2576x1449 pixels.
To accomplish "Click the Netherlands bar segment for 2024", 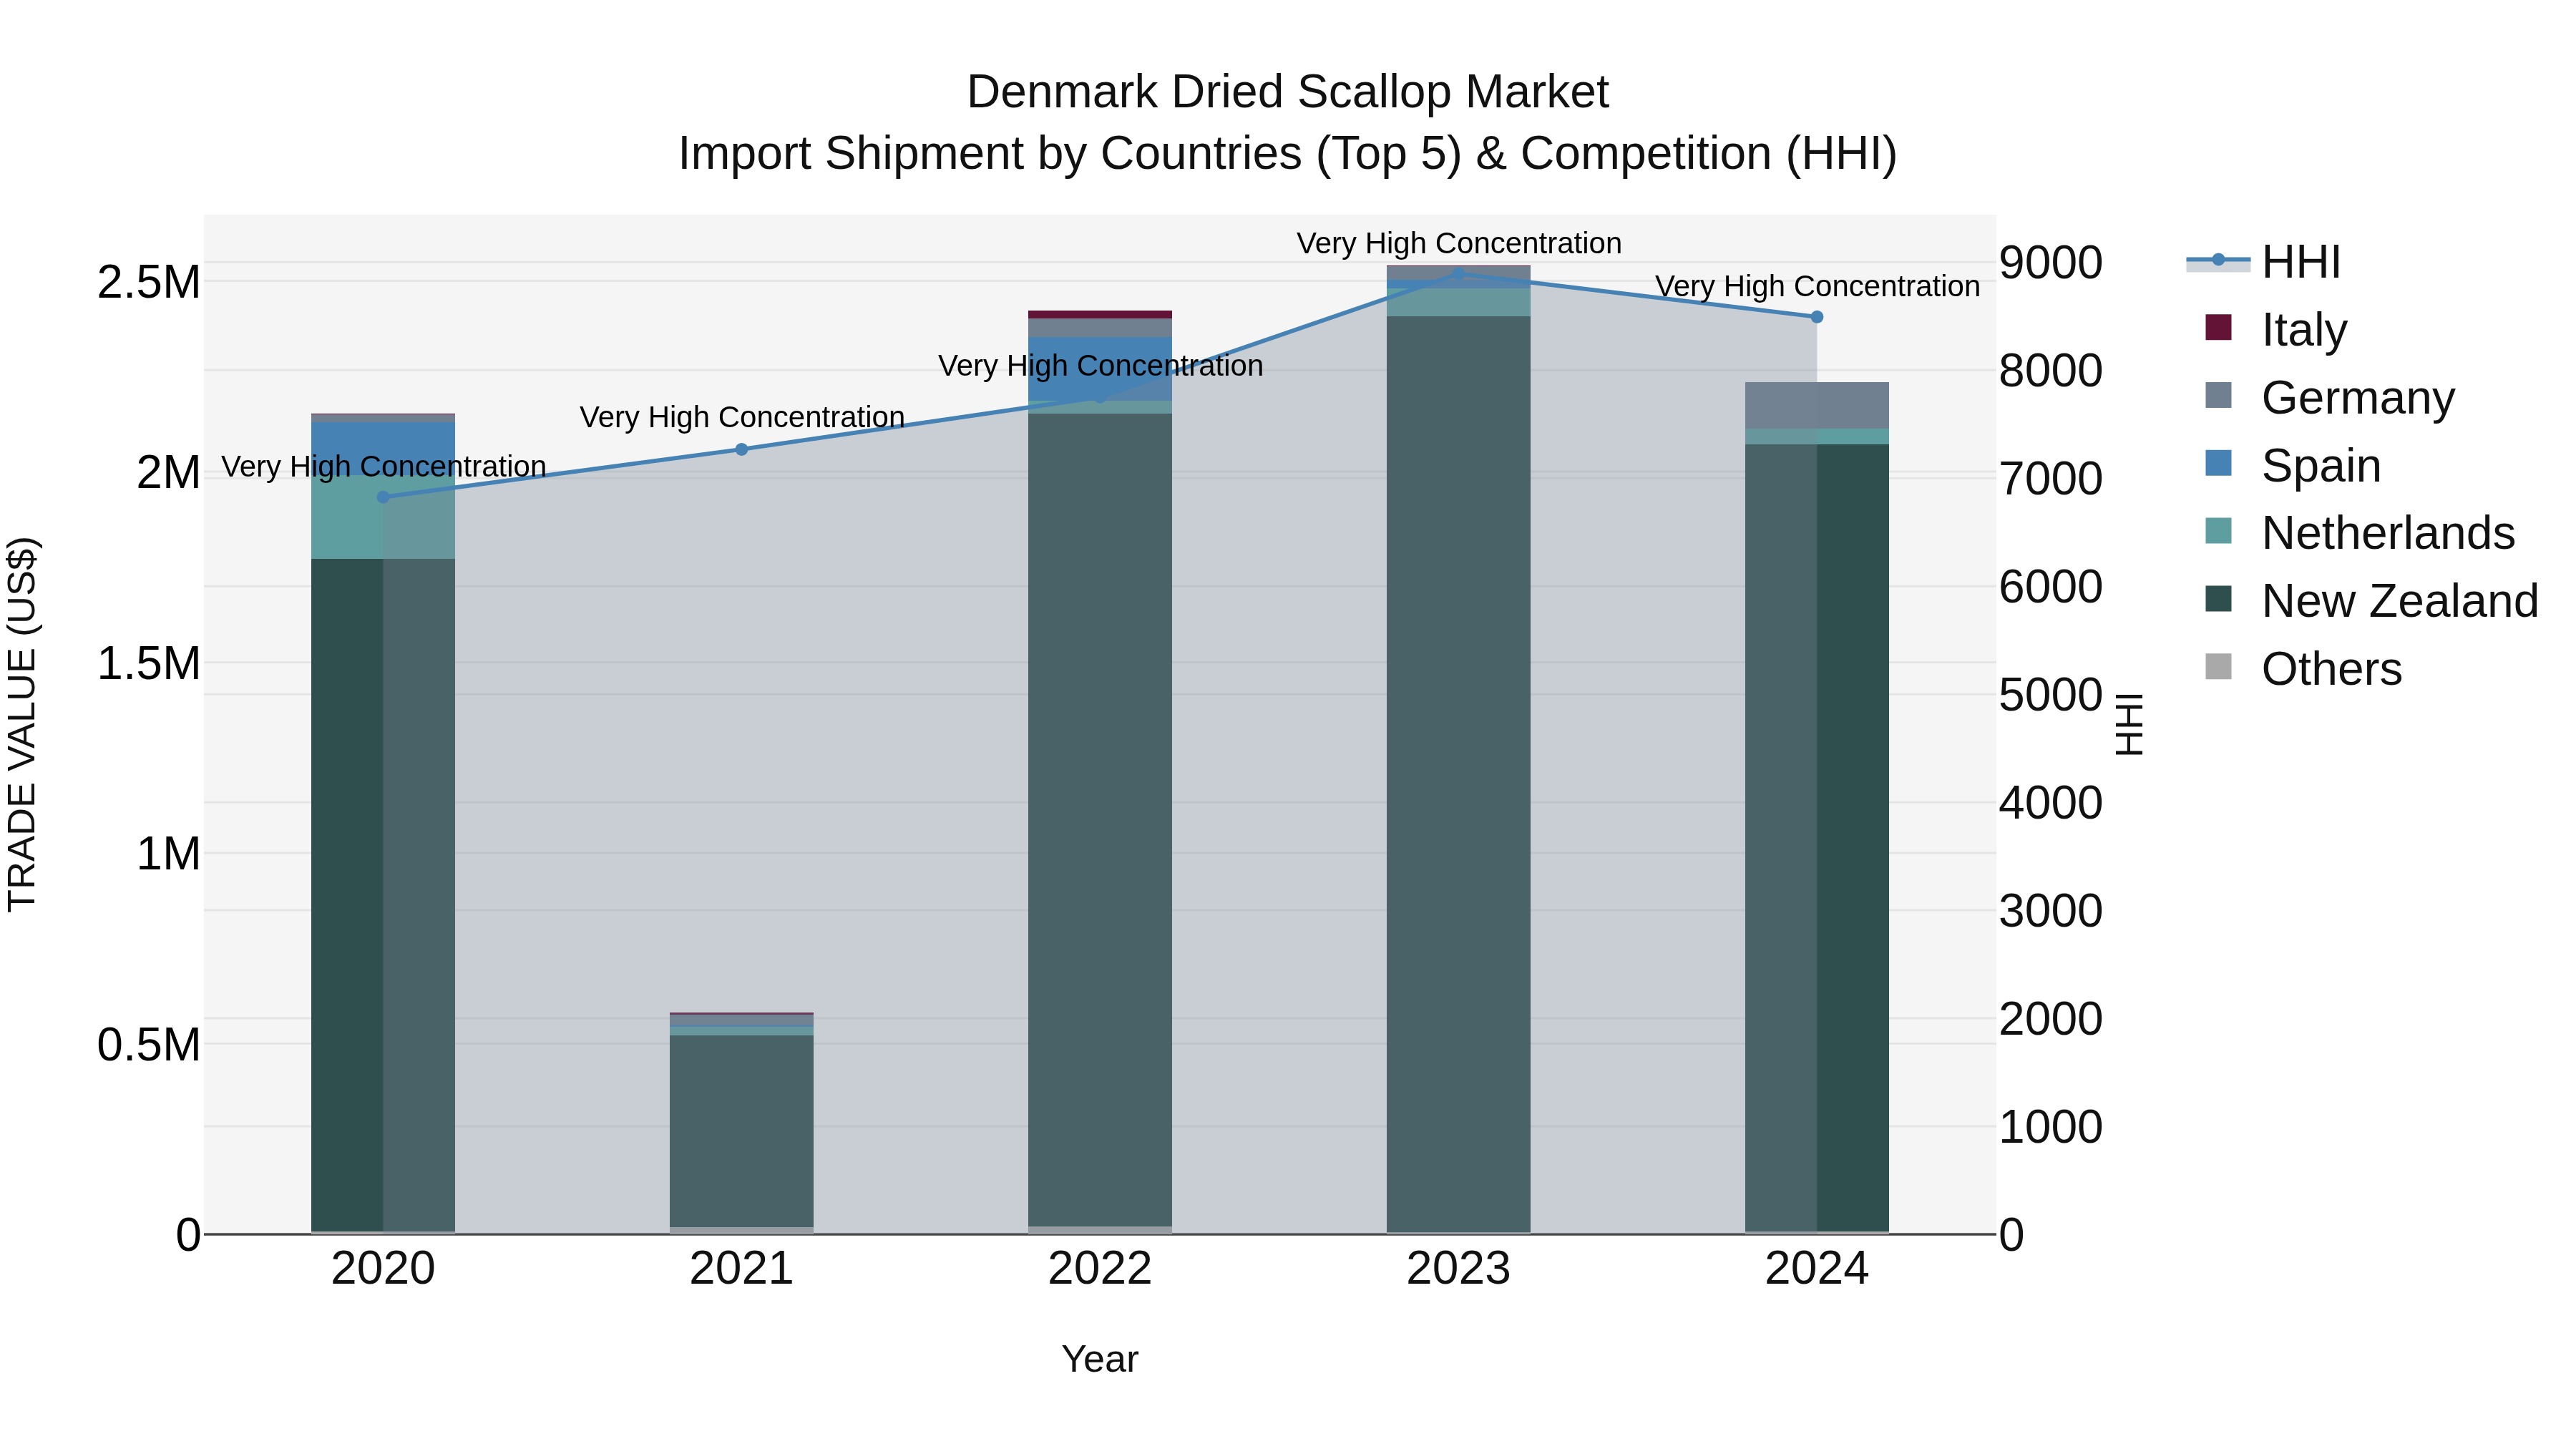I will (1817, 437).
